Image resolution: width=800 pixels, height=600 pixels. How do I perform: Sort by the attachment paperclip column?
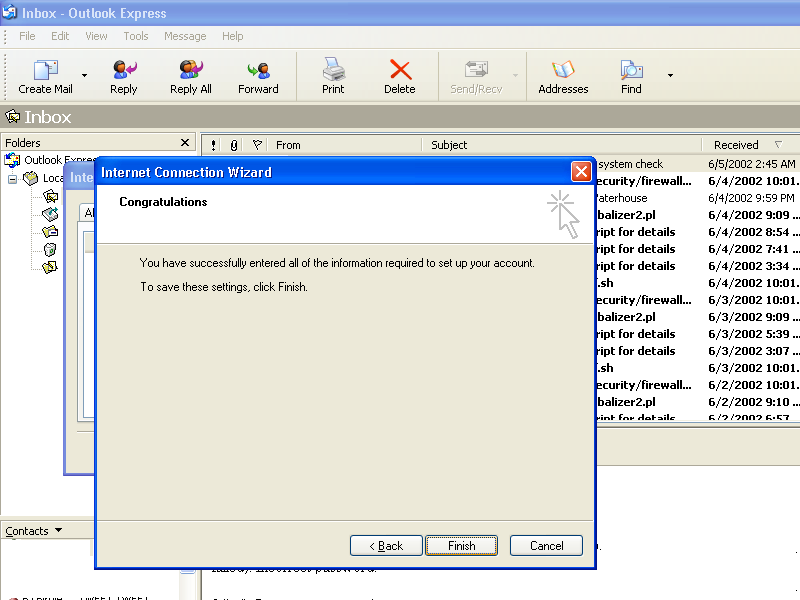(234, 145)
